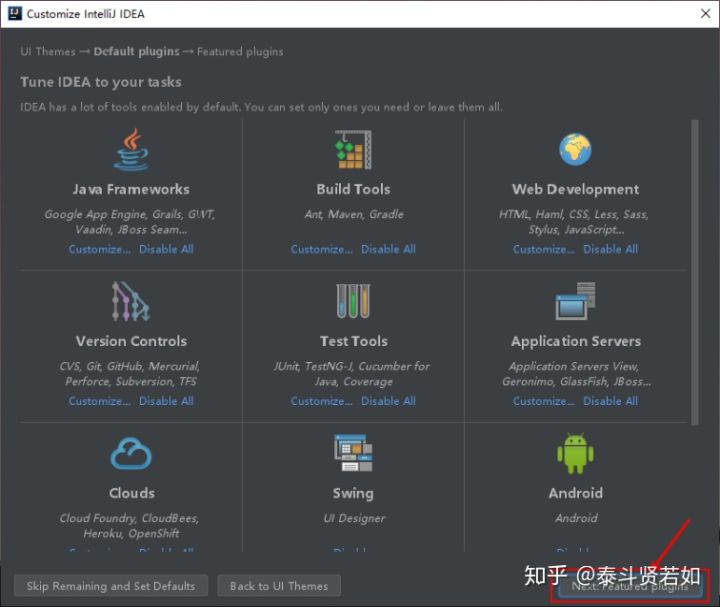Click the Android heading text
The width and height of the screenshot is (720, 607).
(x=575, y=493)
